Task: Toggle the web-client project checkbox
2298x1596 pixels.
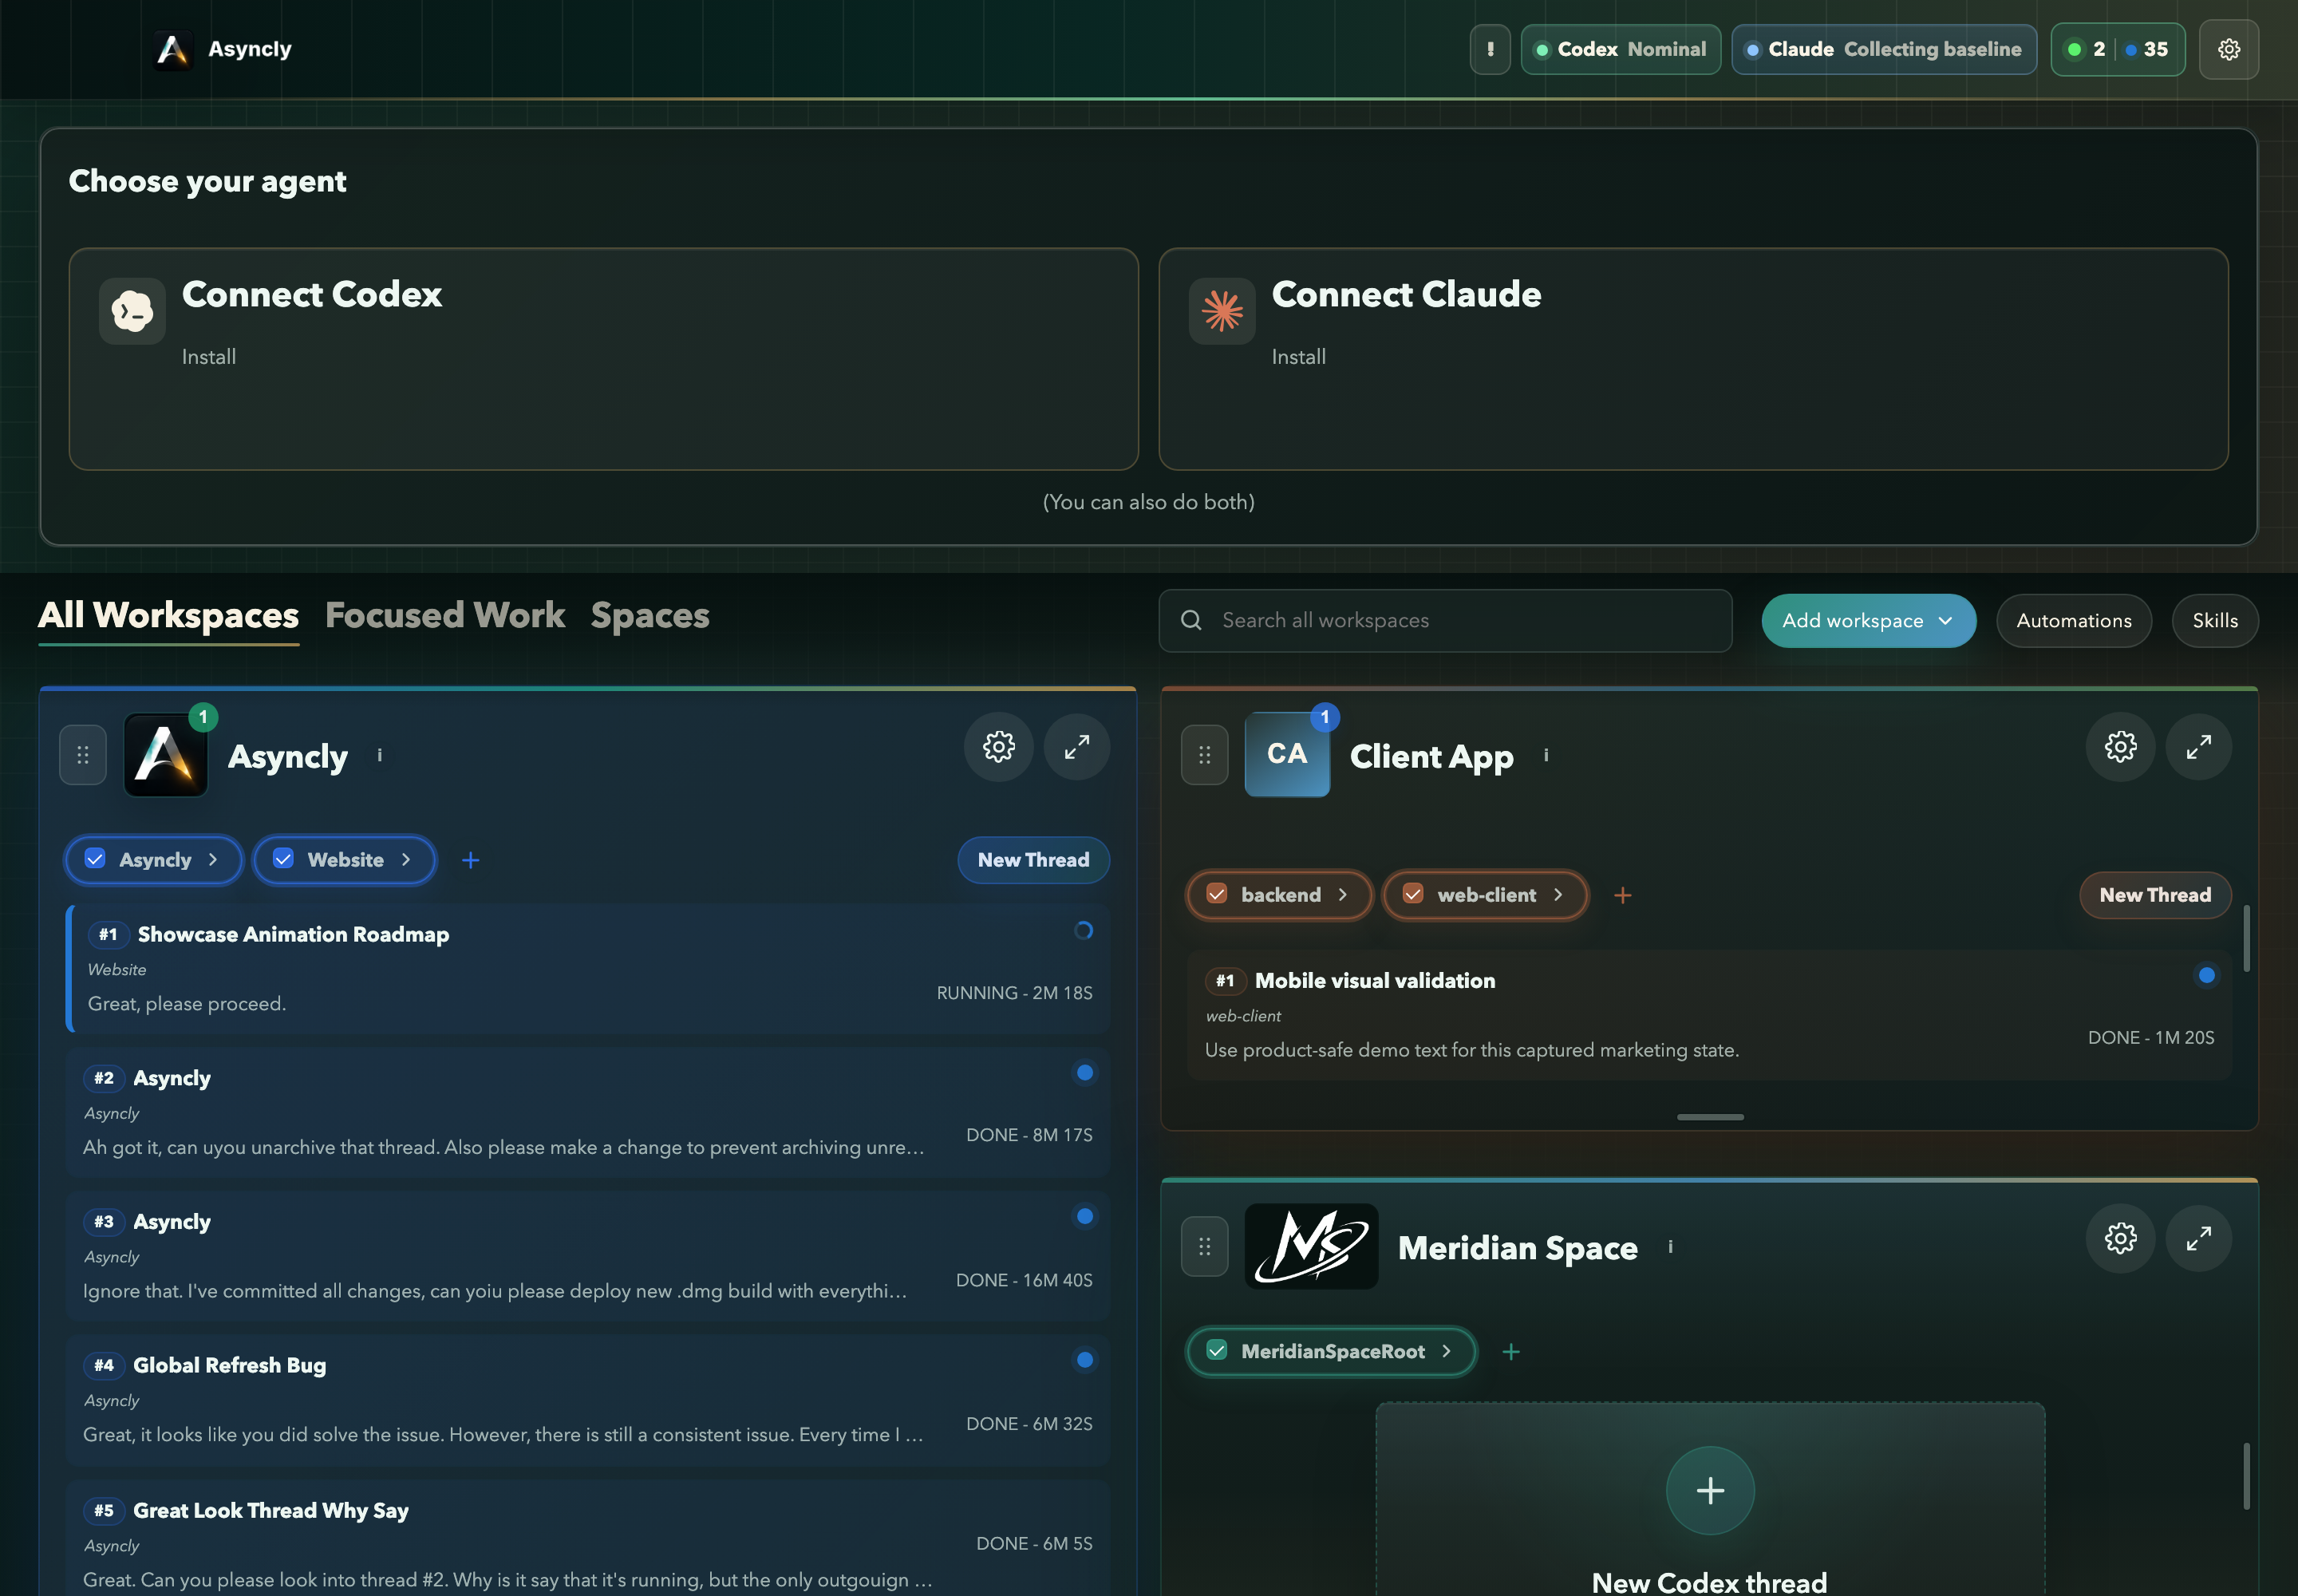Action: 1413,894
